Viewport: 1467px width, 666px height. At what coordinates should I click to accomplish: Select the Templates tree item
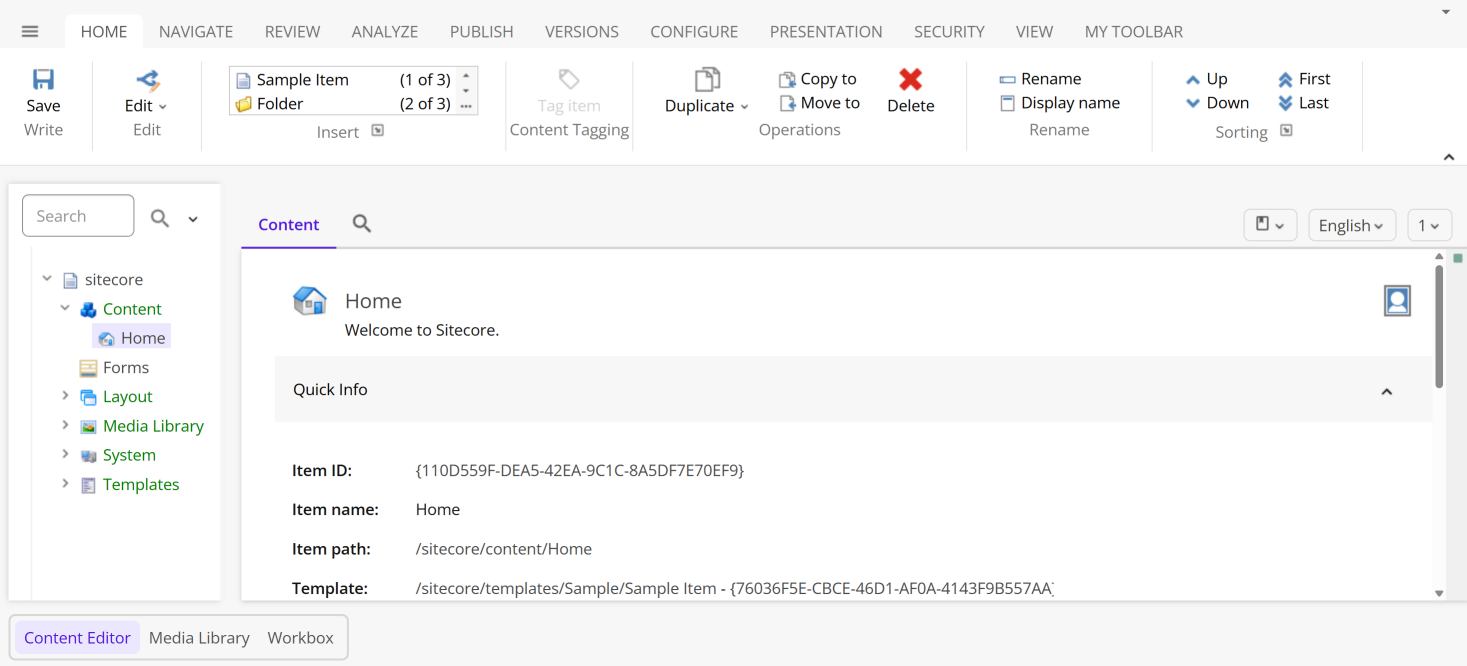coord(130,484)
